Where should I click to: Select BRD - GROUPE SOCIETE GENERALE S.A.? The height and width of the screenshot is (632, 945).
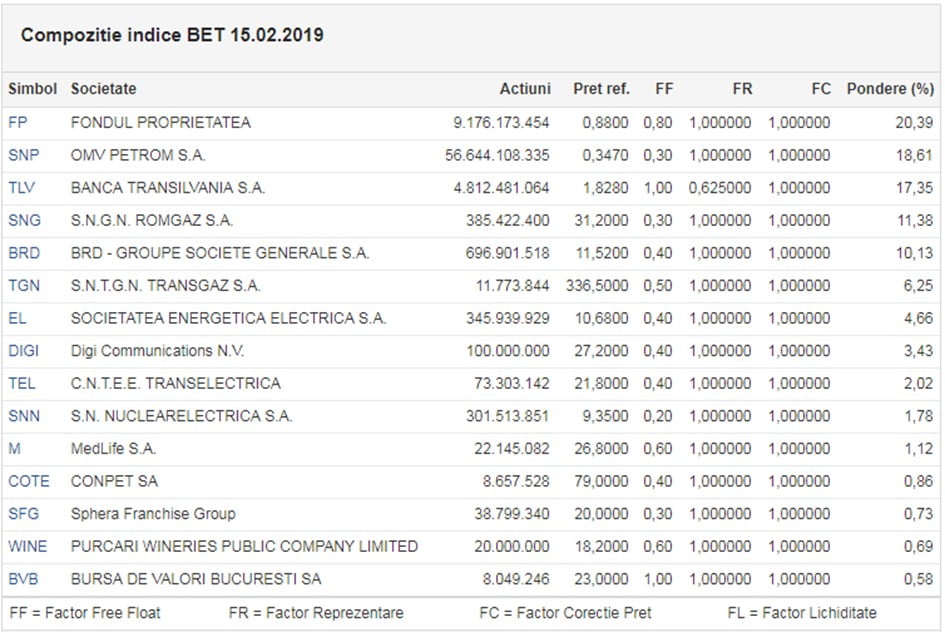coord(220,253)
